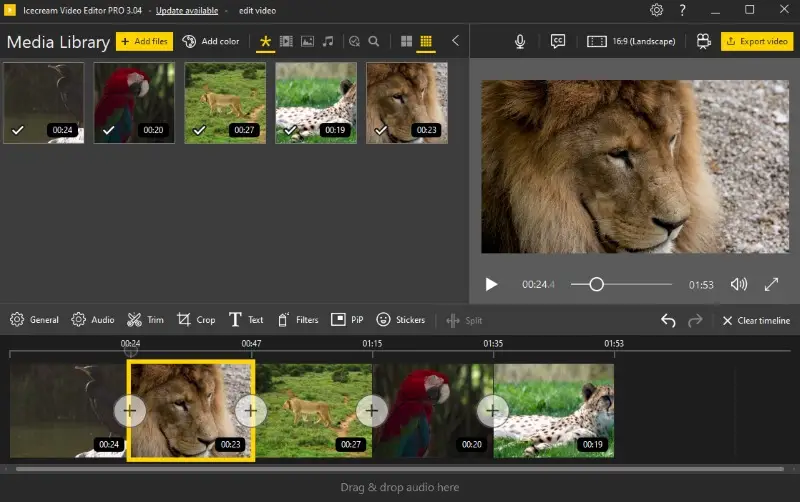
Task: Add transition between parrot and cheetah clips
Action: [492, 410]
